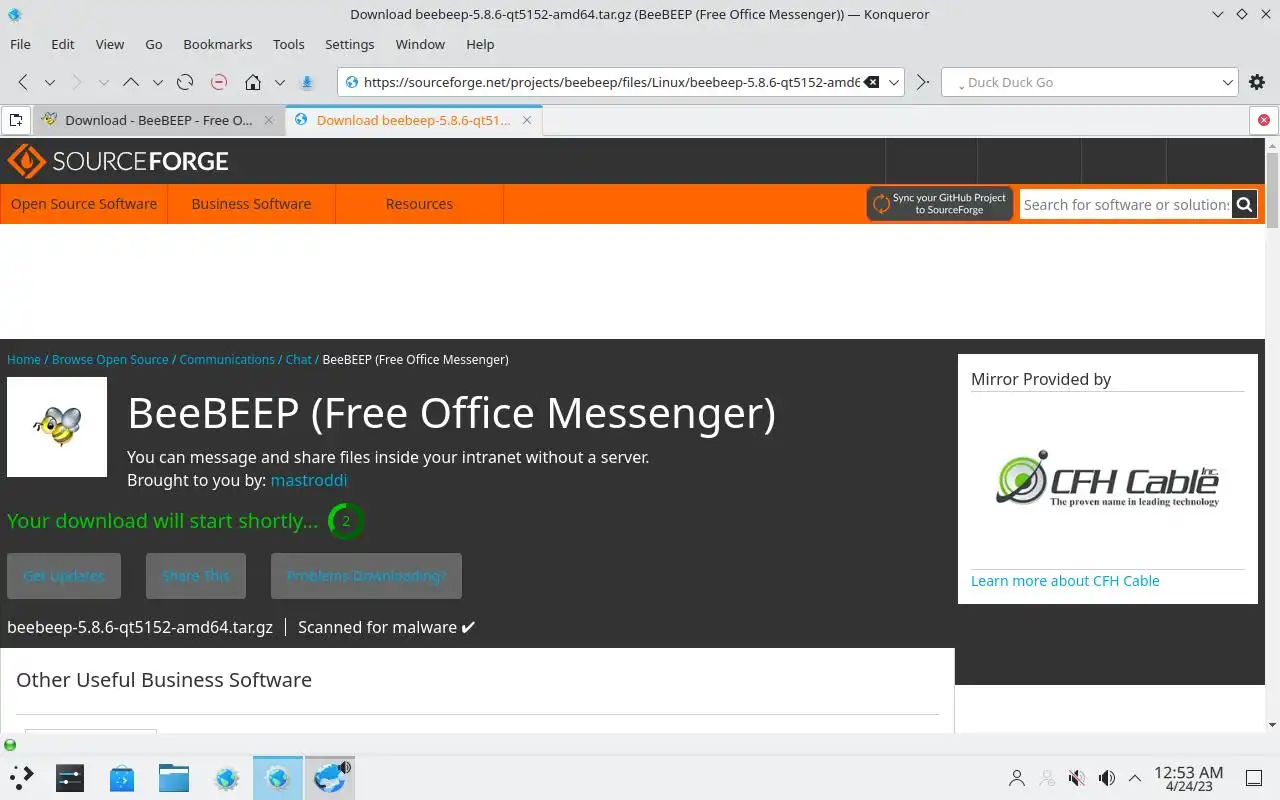Open the View menu
Image resolution: width=1280 pixels, height=800 pixels.
click(110, 44)
